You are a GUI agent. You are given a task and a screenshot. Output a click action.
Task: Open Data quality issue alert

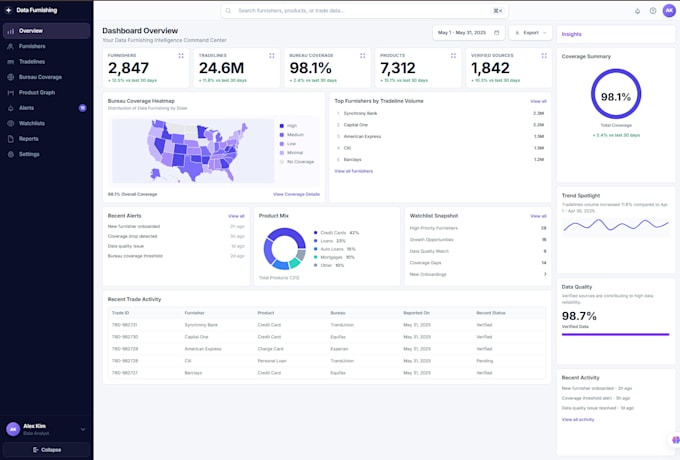[x=176, y=246]
